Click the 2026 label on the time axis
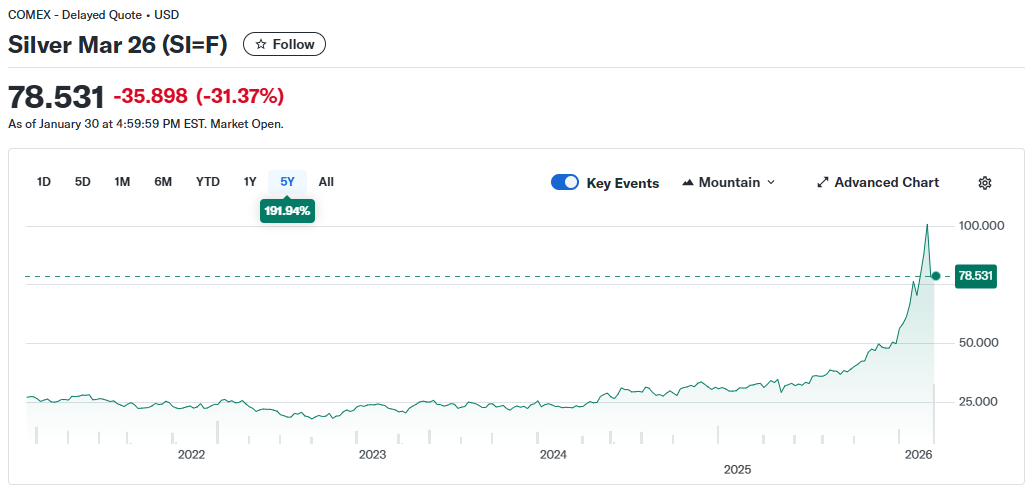Viewport: 1033px width, 486px height. (x=918, y=454)
